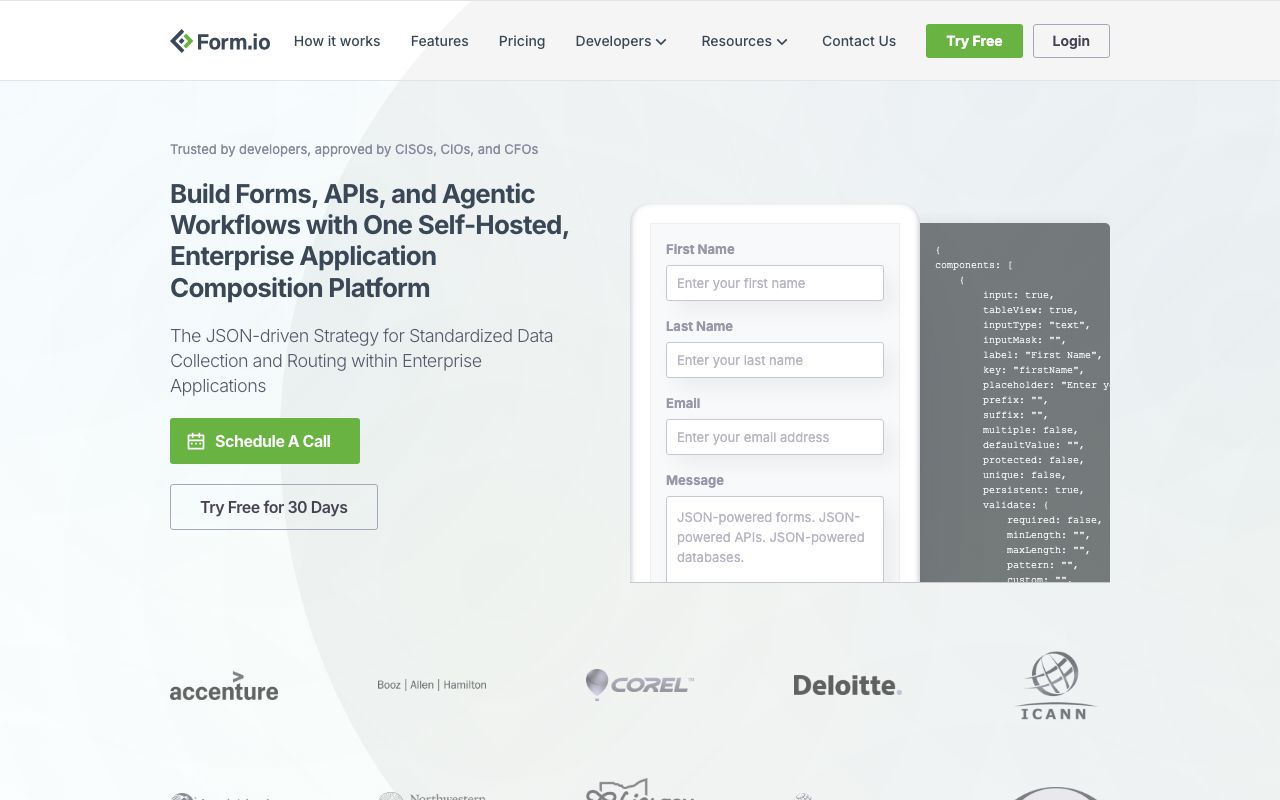Click the 'components: [' code line
Image resolution: width=1280 pixels, height=800 pixels.
(x=974, y=265)
